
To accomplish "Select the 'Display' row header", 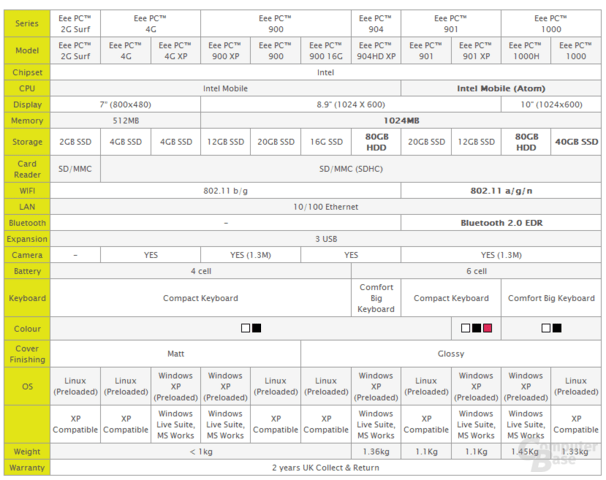I will [x=27, y=105].
